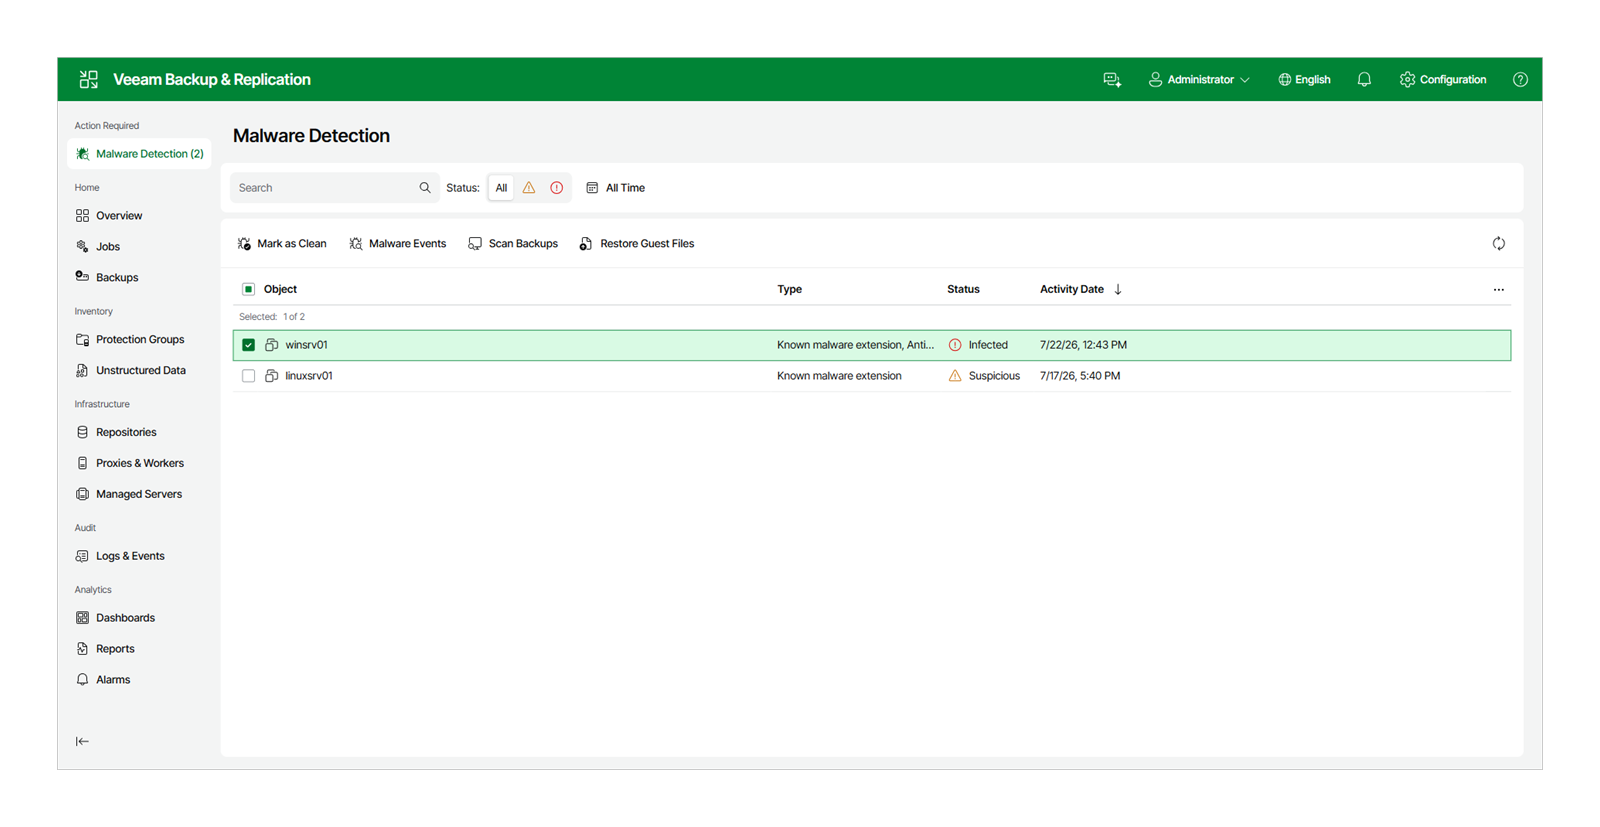Click the remote console monitor icon in header

click(1112, 80)
